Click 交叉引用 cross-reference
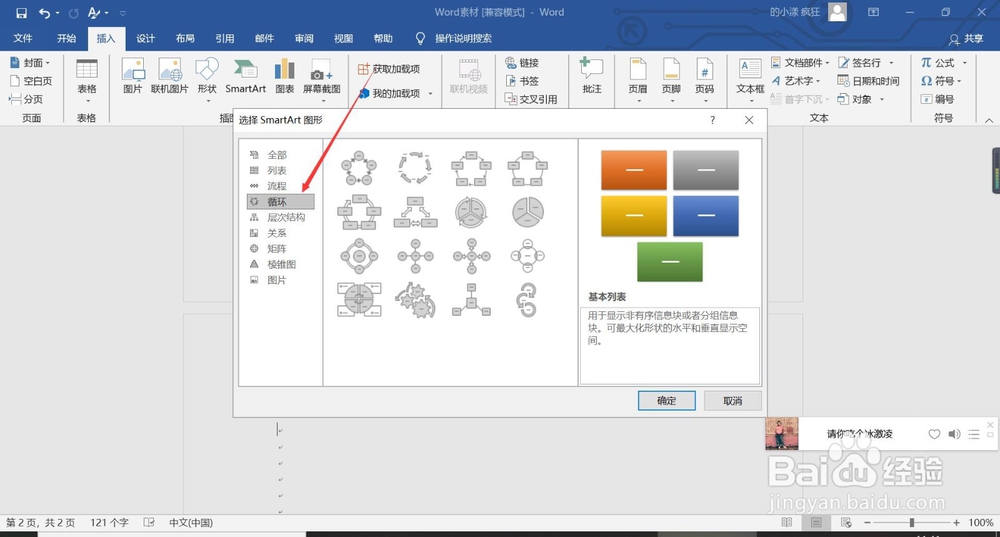This screenshot has height=537, width=1000. click(x=531, y=99)
